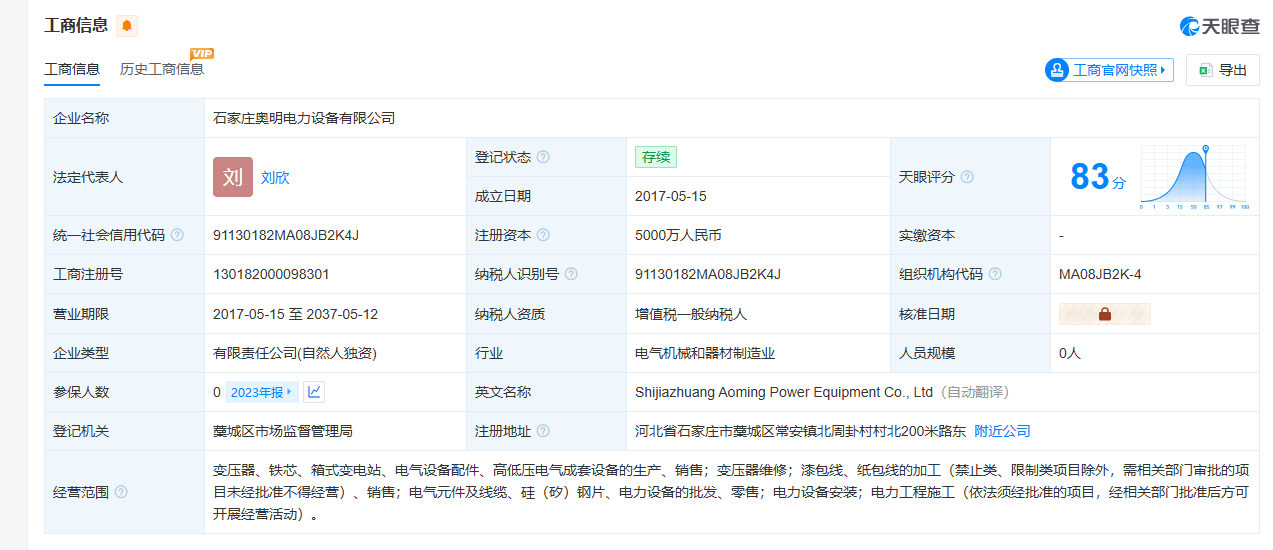Click taxpayer qualification 增值税一般纳税人
The height and width of the screenshot is (550, 1273).
[x=691, y=314]
